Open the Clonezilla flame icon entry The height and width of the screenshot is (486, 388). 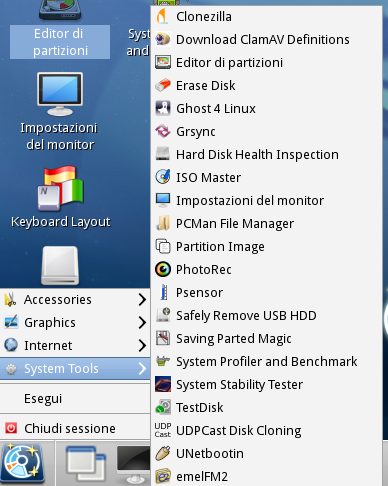pos(162,16)
